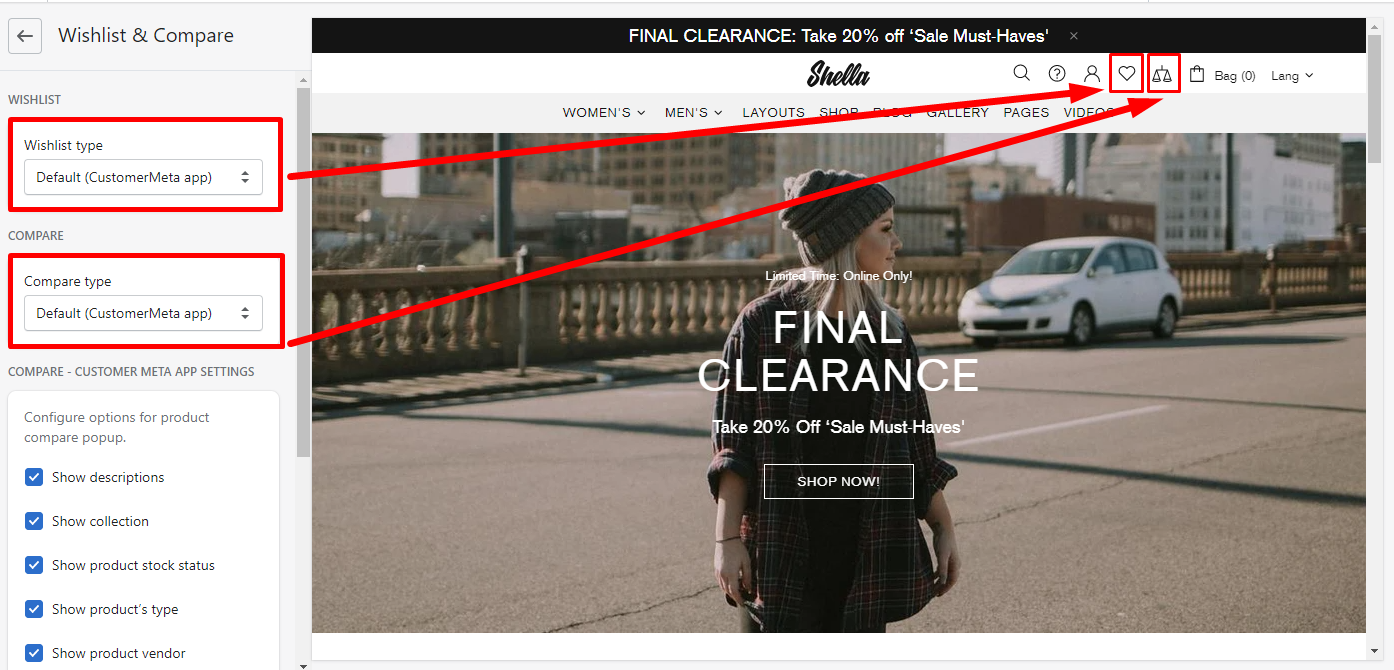1394x670 pixels.
Task: Open the wishlist heart icon
Action: tap(1127, 73)
